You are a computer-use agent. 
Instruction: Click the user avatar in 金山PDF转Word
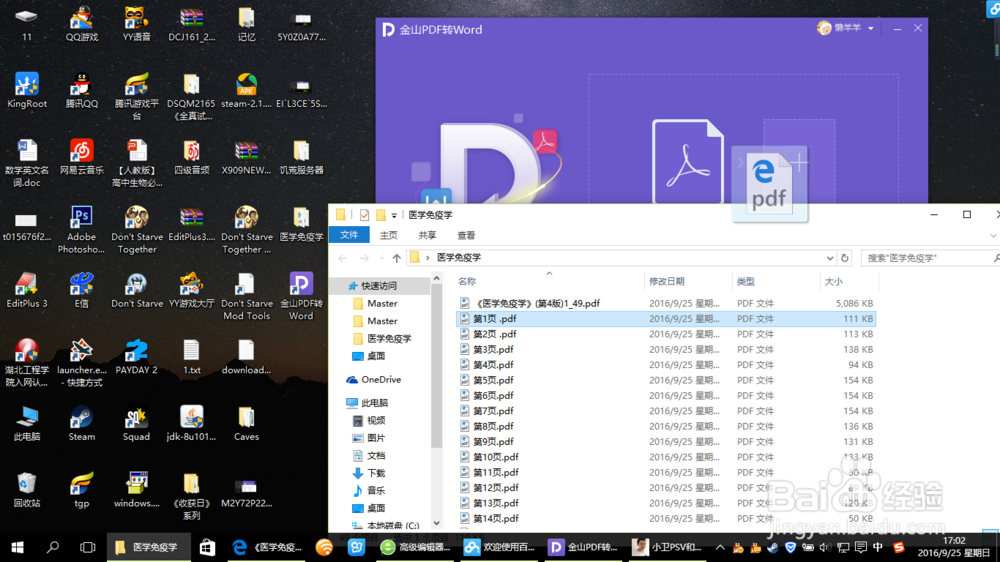[x=824, y=28]
